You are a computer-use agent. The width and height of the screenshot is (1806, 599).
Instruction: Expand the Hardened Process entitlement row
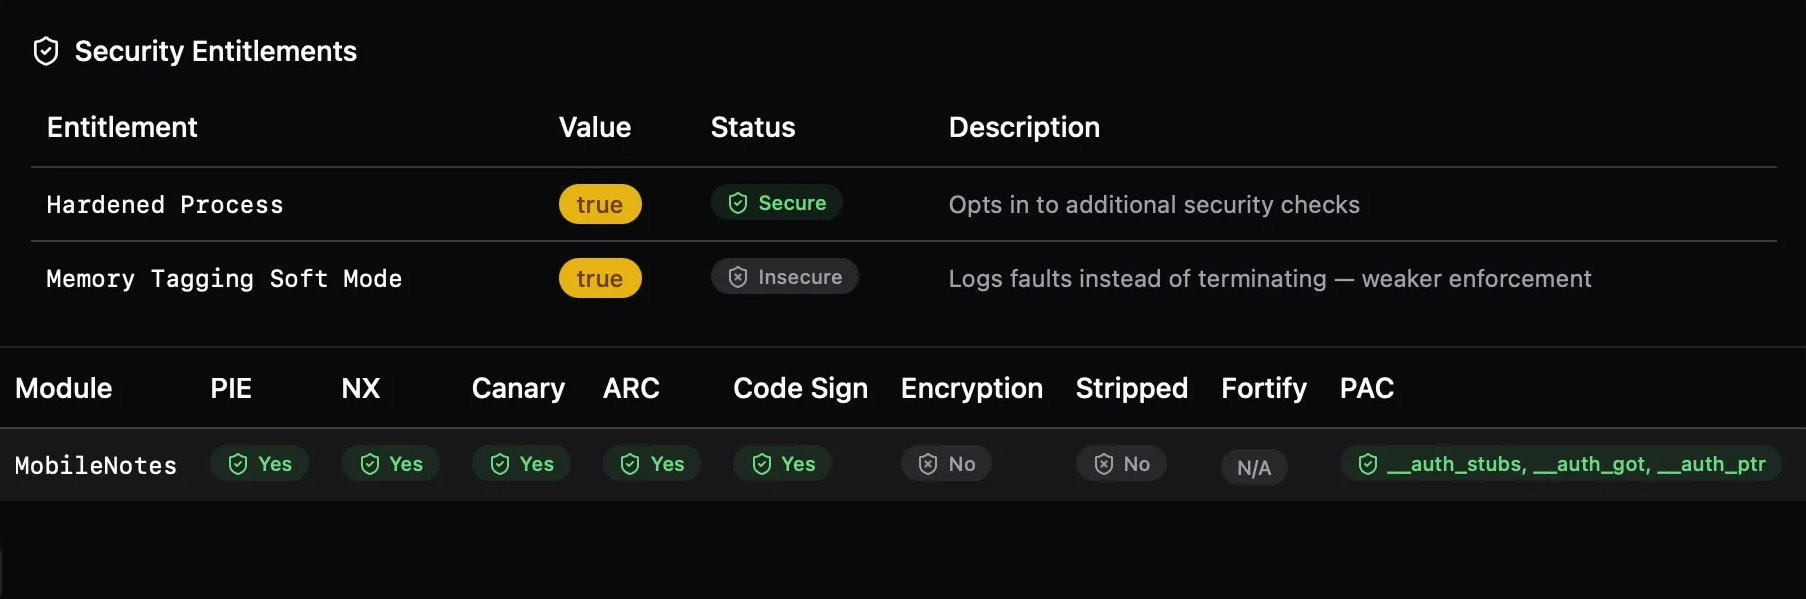(x=164, y=204)
